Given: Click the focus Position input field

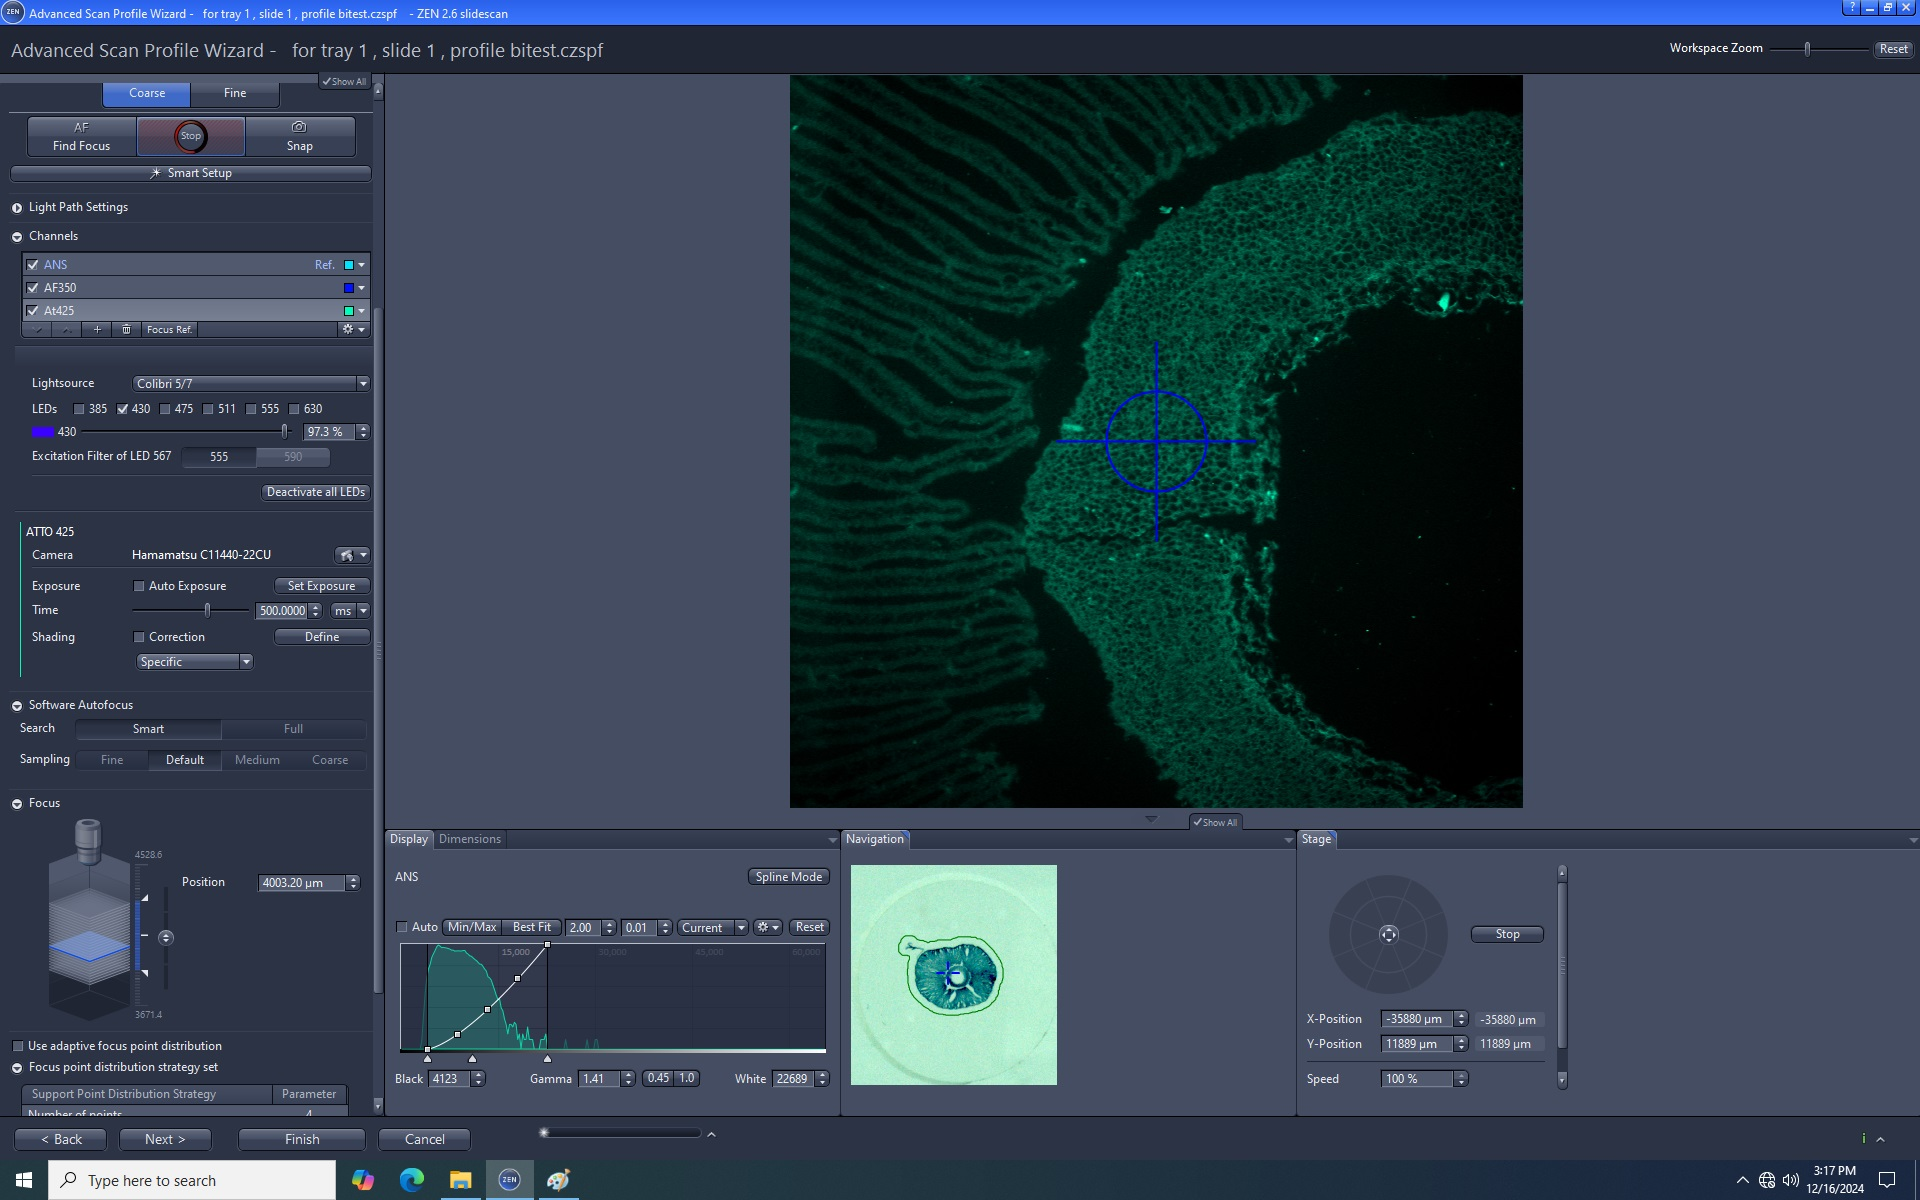Looking at the screenshot, I should pos(302,883).
